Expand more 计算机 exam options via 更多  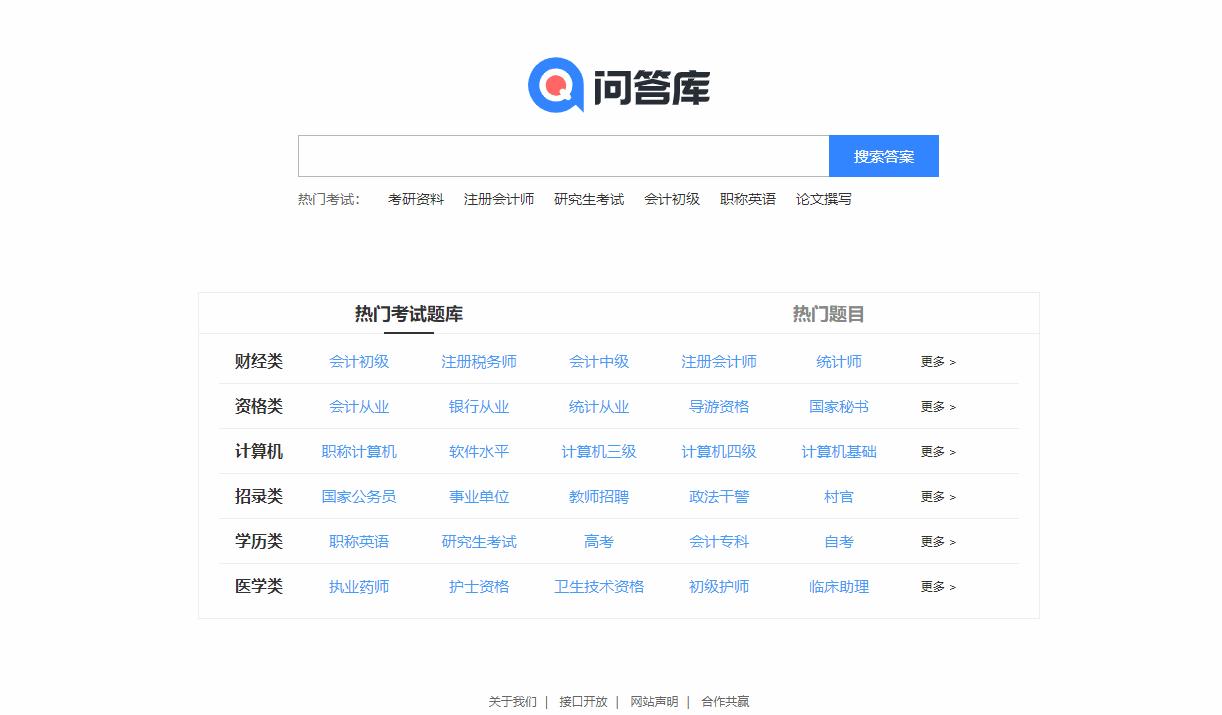pos(936,452)
